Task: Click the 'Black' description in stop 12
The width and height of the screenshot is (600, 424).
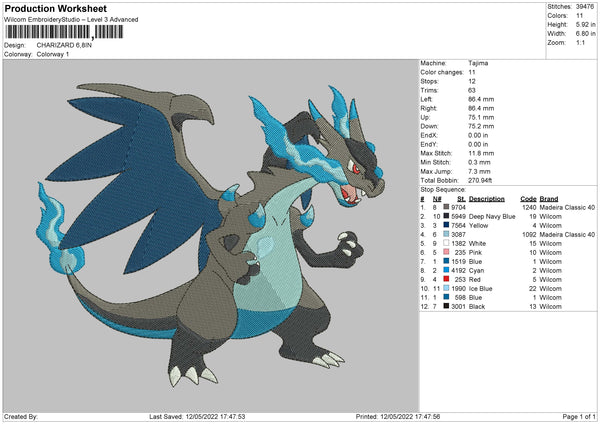Action: click(477, 307)
